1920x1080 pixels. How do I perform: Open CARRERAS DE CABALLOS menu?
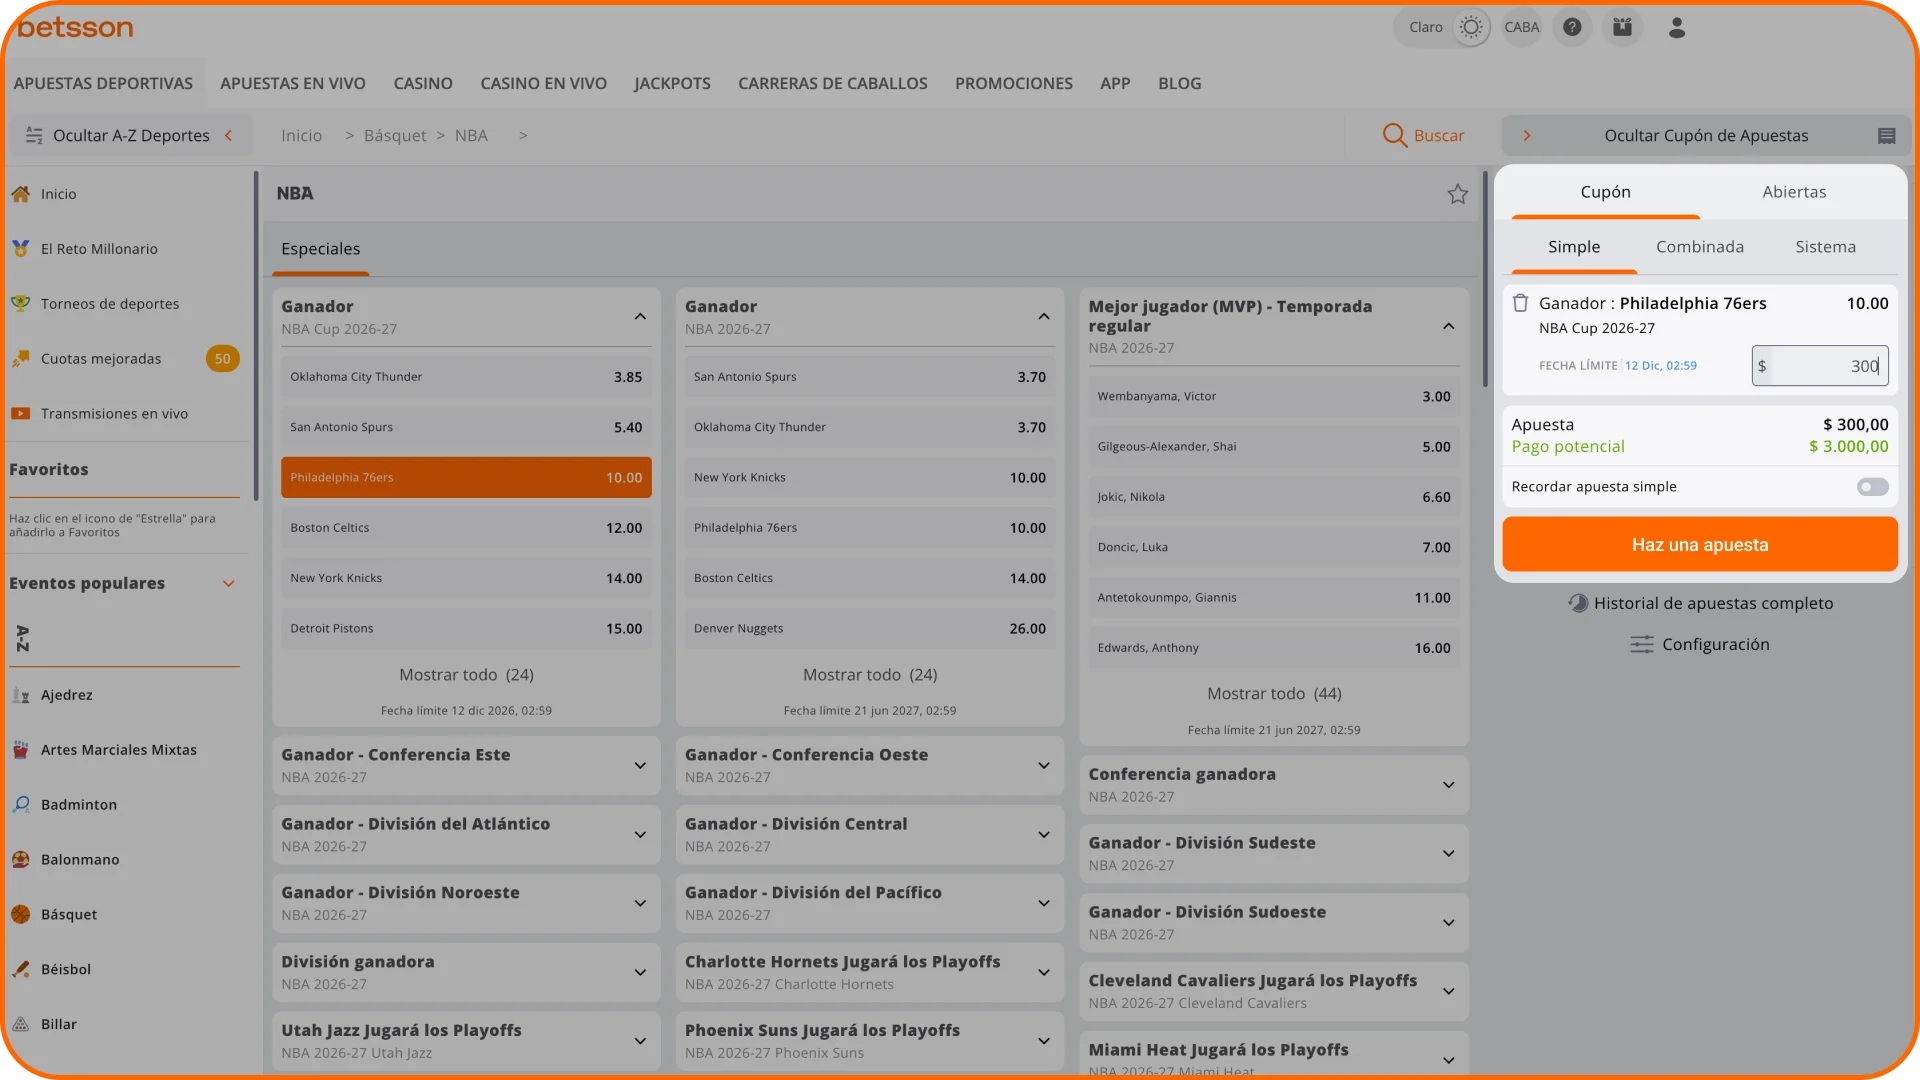click(833, 84)
